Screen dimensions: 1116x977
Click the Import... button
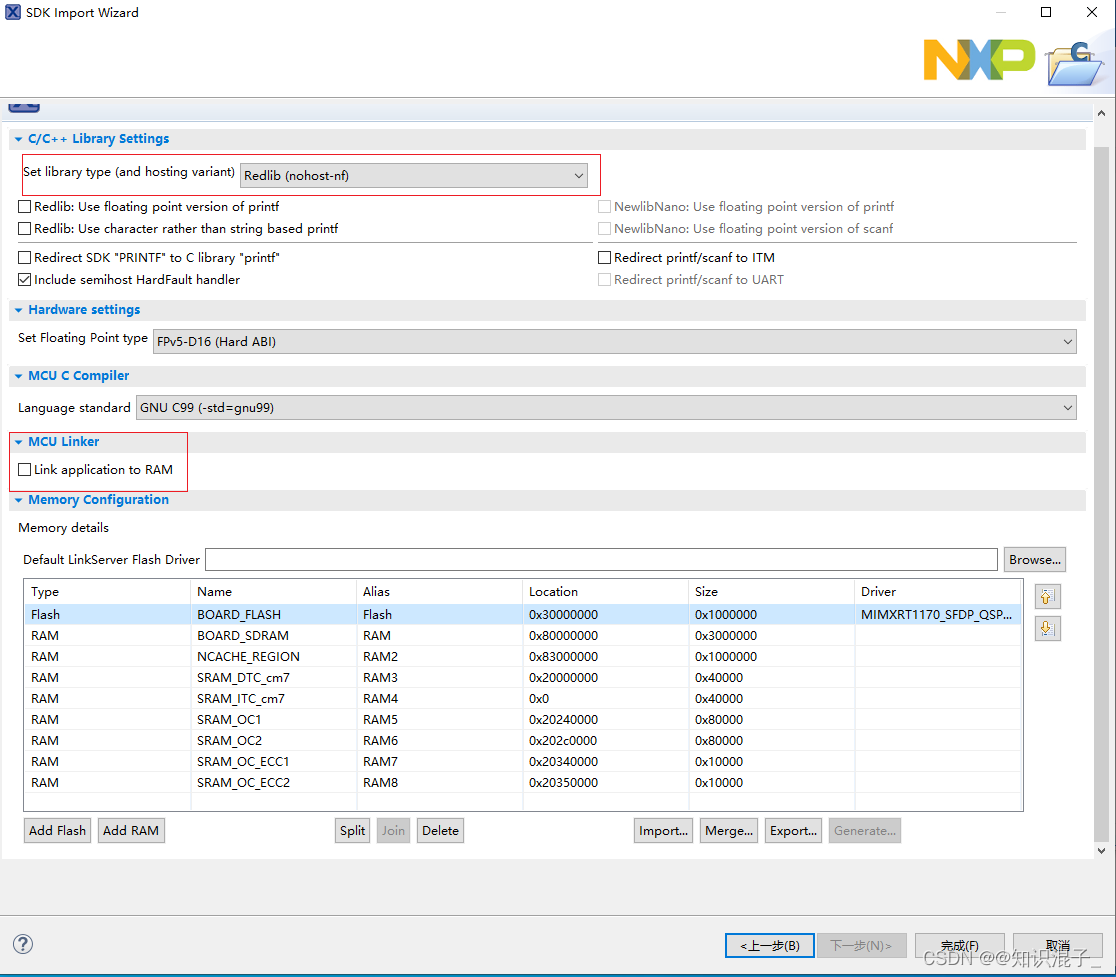tap(663, 830)
